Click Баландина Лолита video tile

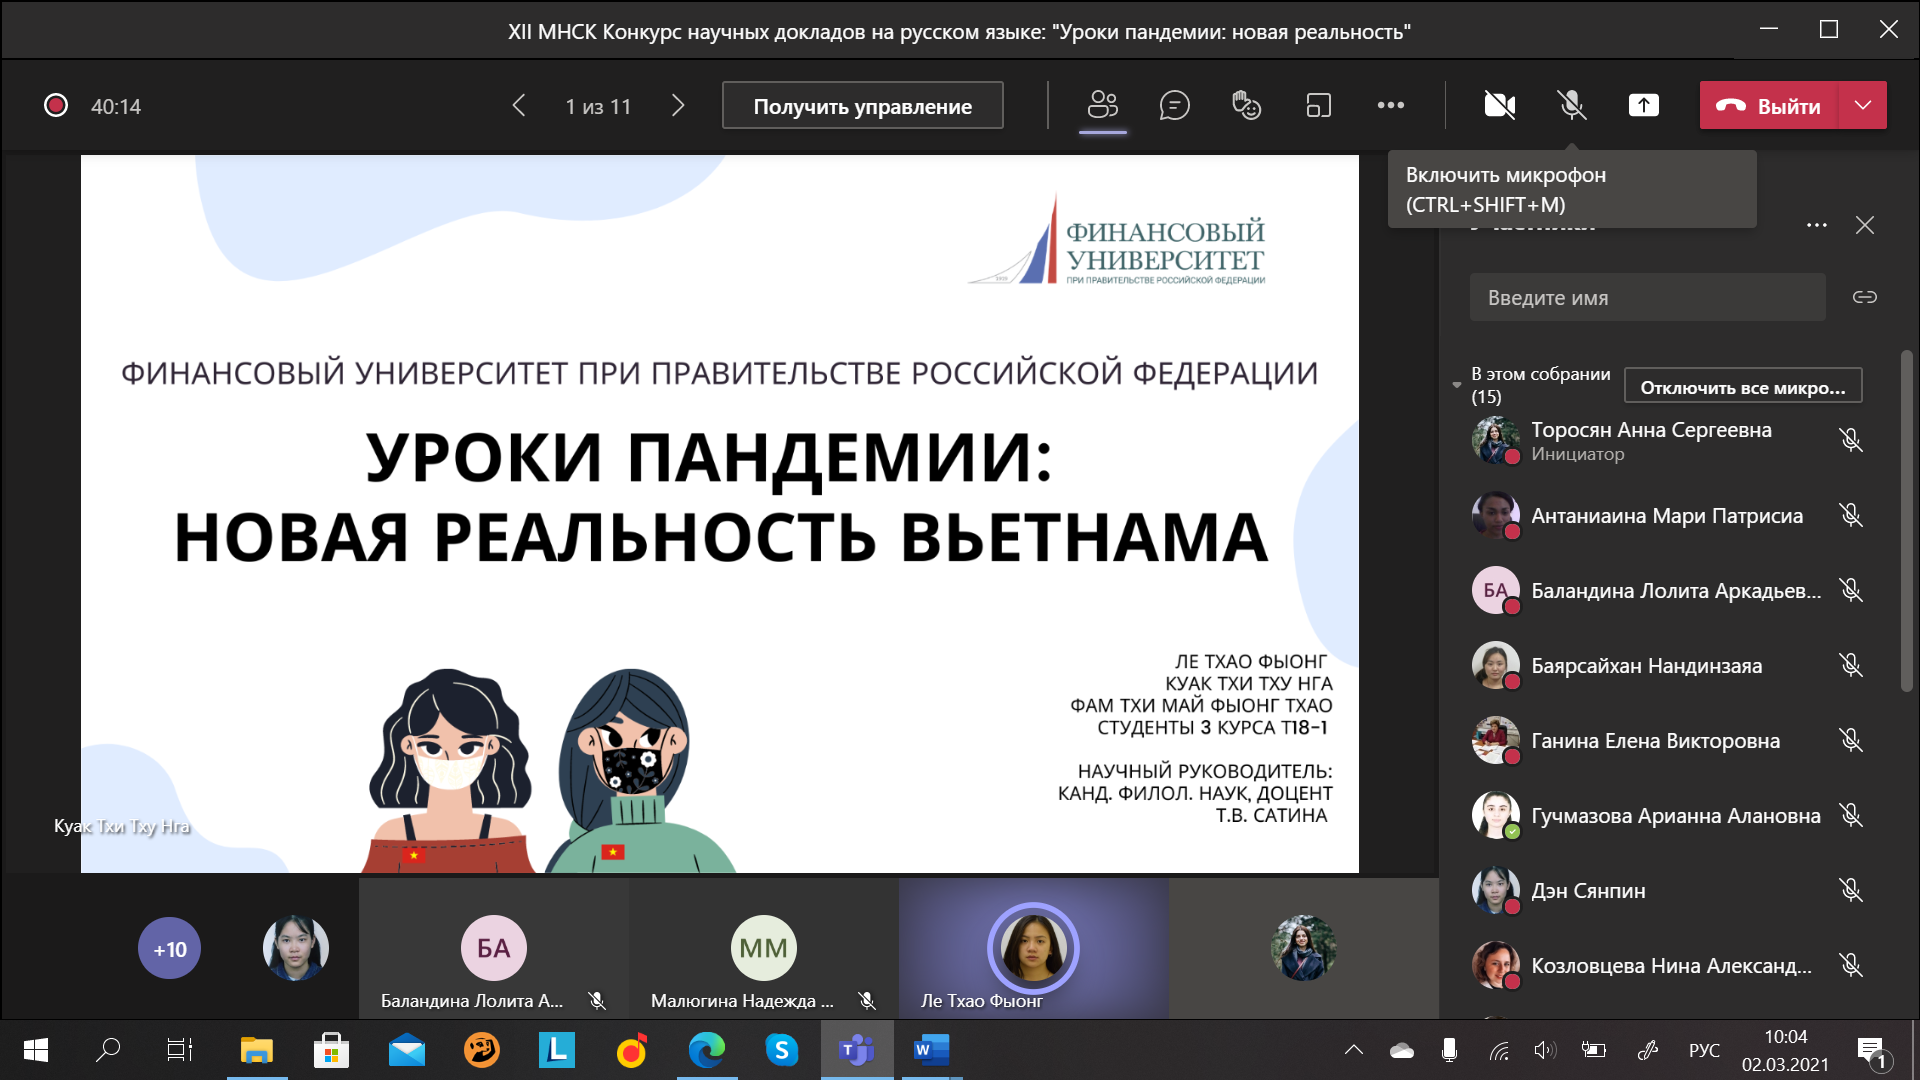click(494, 948)
